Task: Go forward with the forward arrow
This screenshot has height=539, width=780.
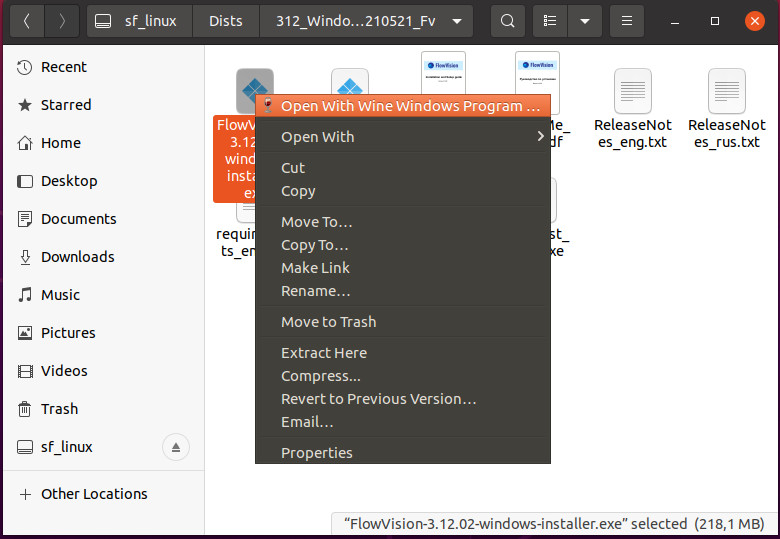Action: point(62,21)
